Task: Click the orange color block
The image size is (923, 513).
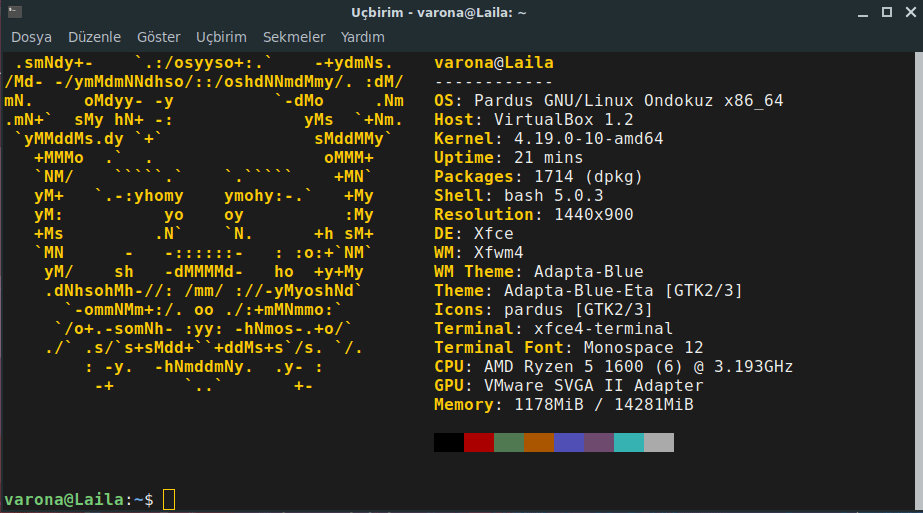Action: [539, 442]
